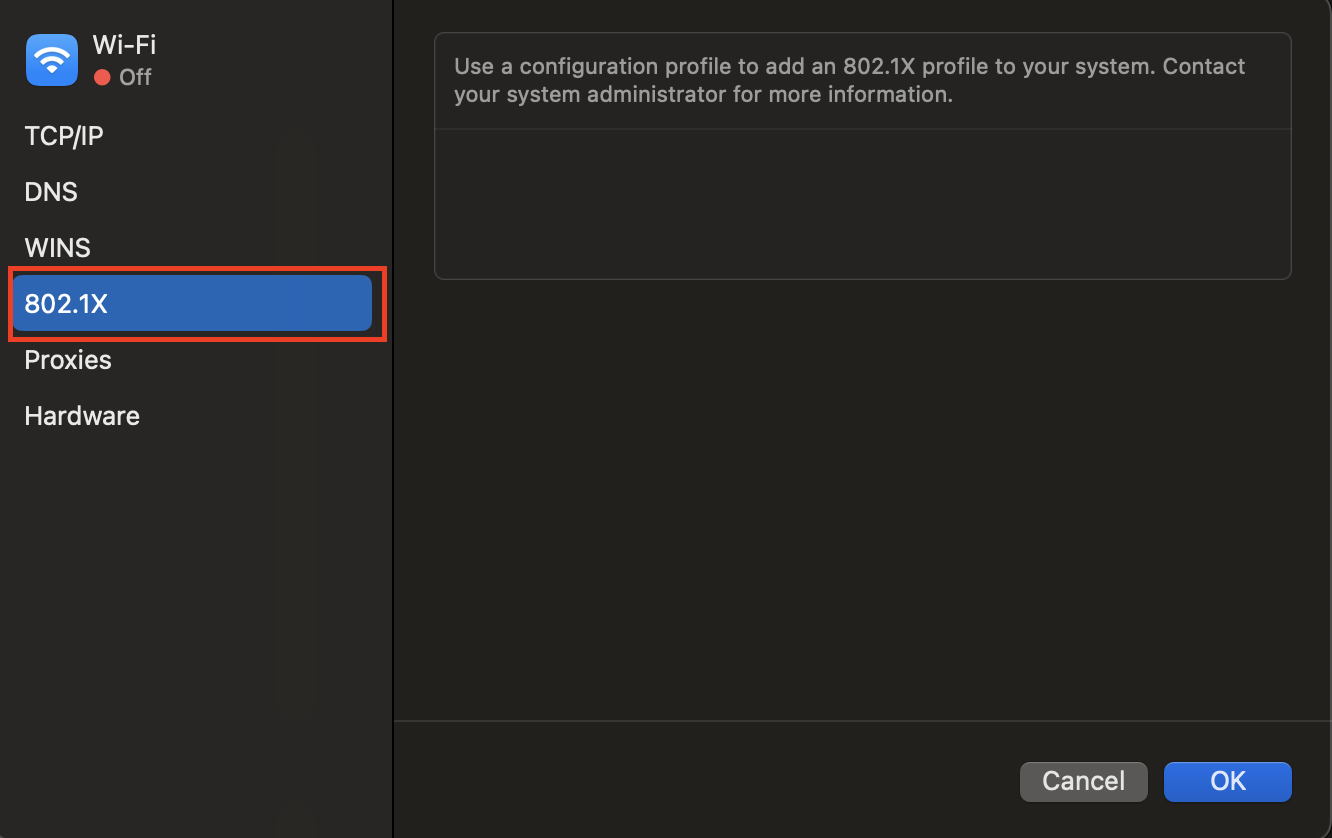Switch to the WINS section
This screenshot has height=838, width=1332.
tap(57, 247)
